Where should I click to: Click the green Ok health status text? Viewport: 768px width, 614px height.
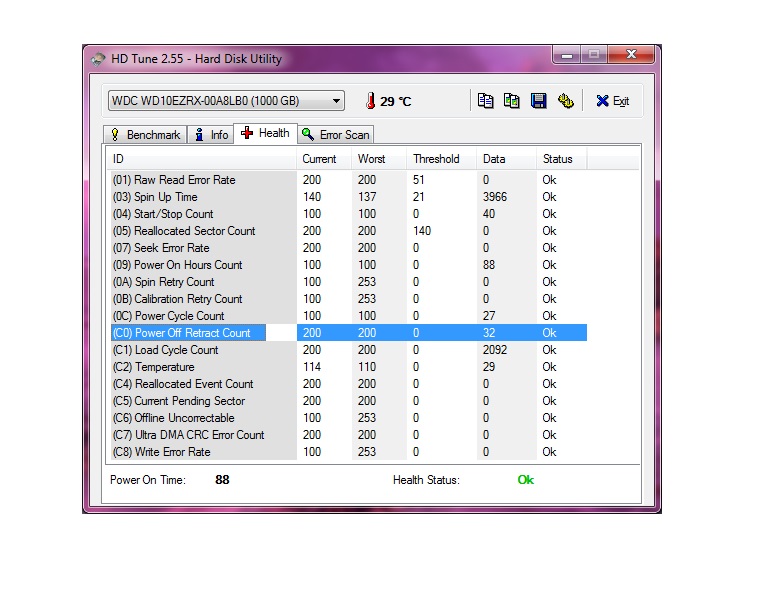point(526,480)
